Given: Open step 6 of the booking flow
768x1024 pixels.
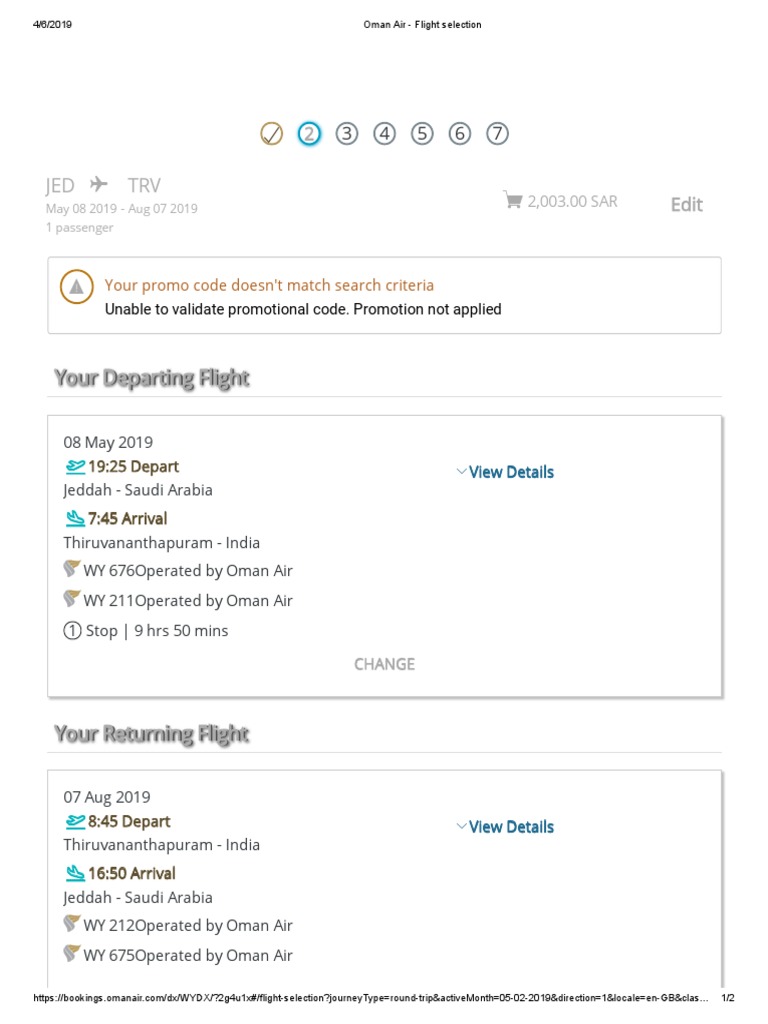Looking at the screenshot, I should click(x=460, y=134).
